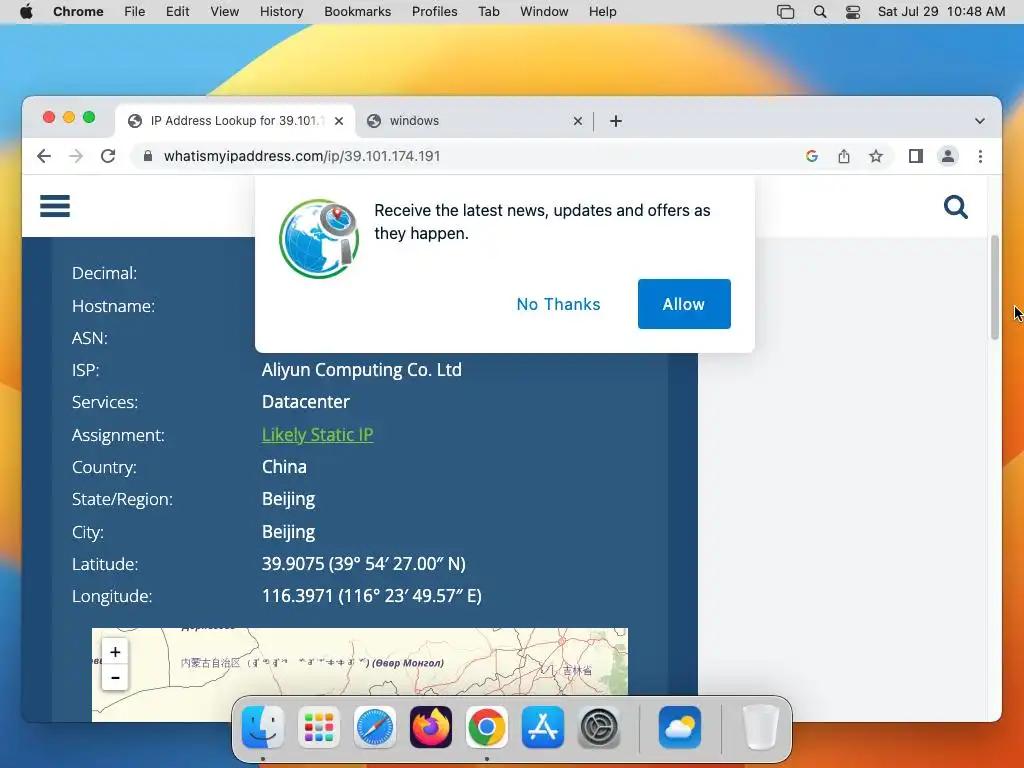Toggle Chrome side panel
Viewport: 1024px width, 768px height.
coord(916,156)
